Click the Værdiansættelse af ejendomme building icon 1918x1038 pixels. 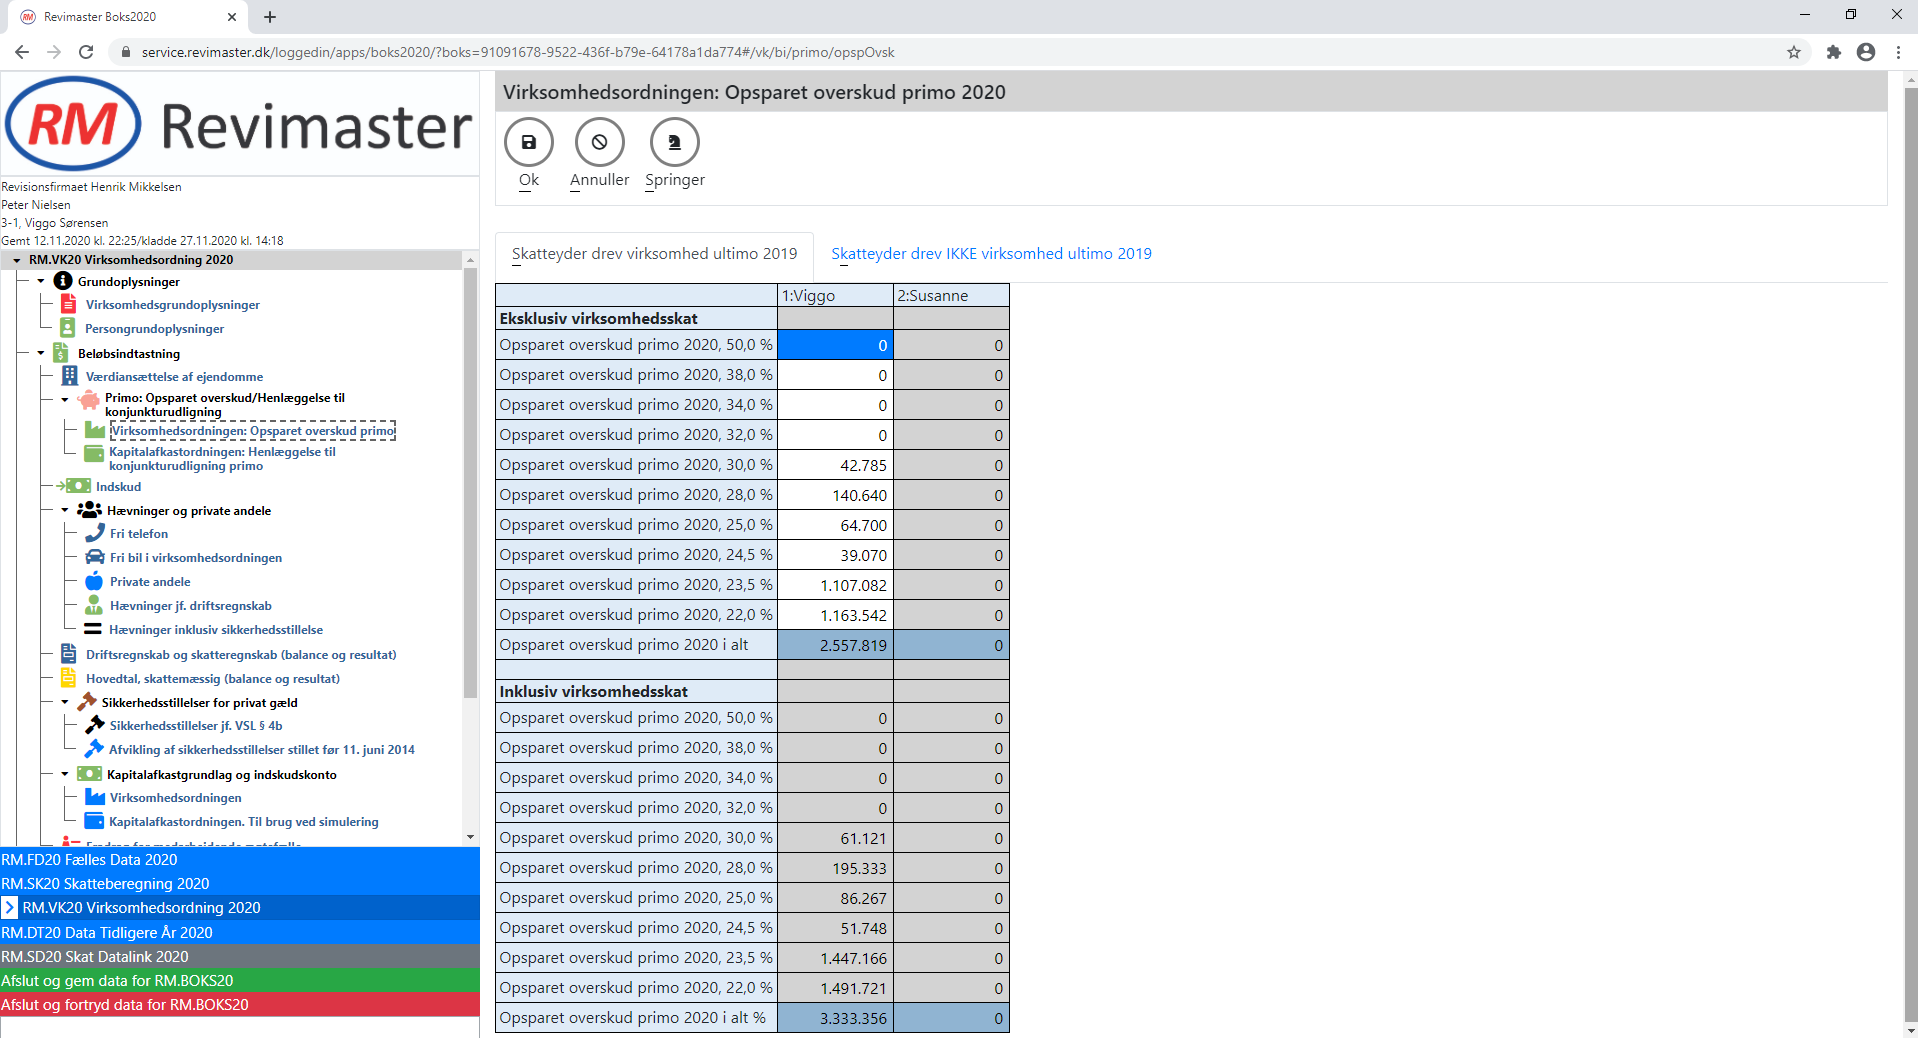click(x=69, y=376)
